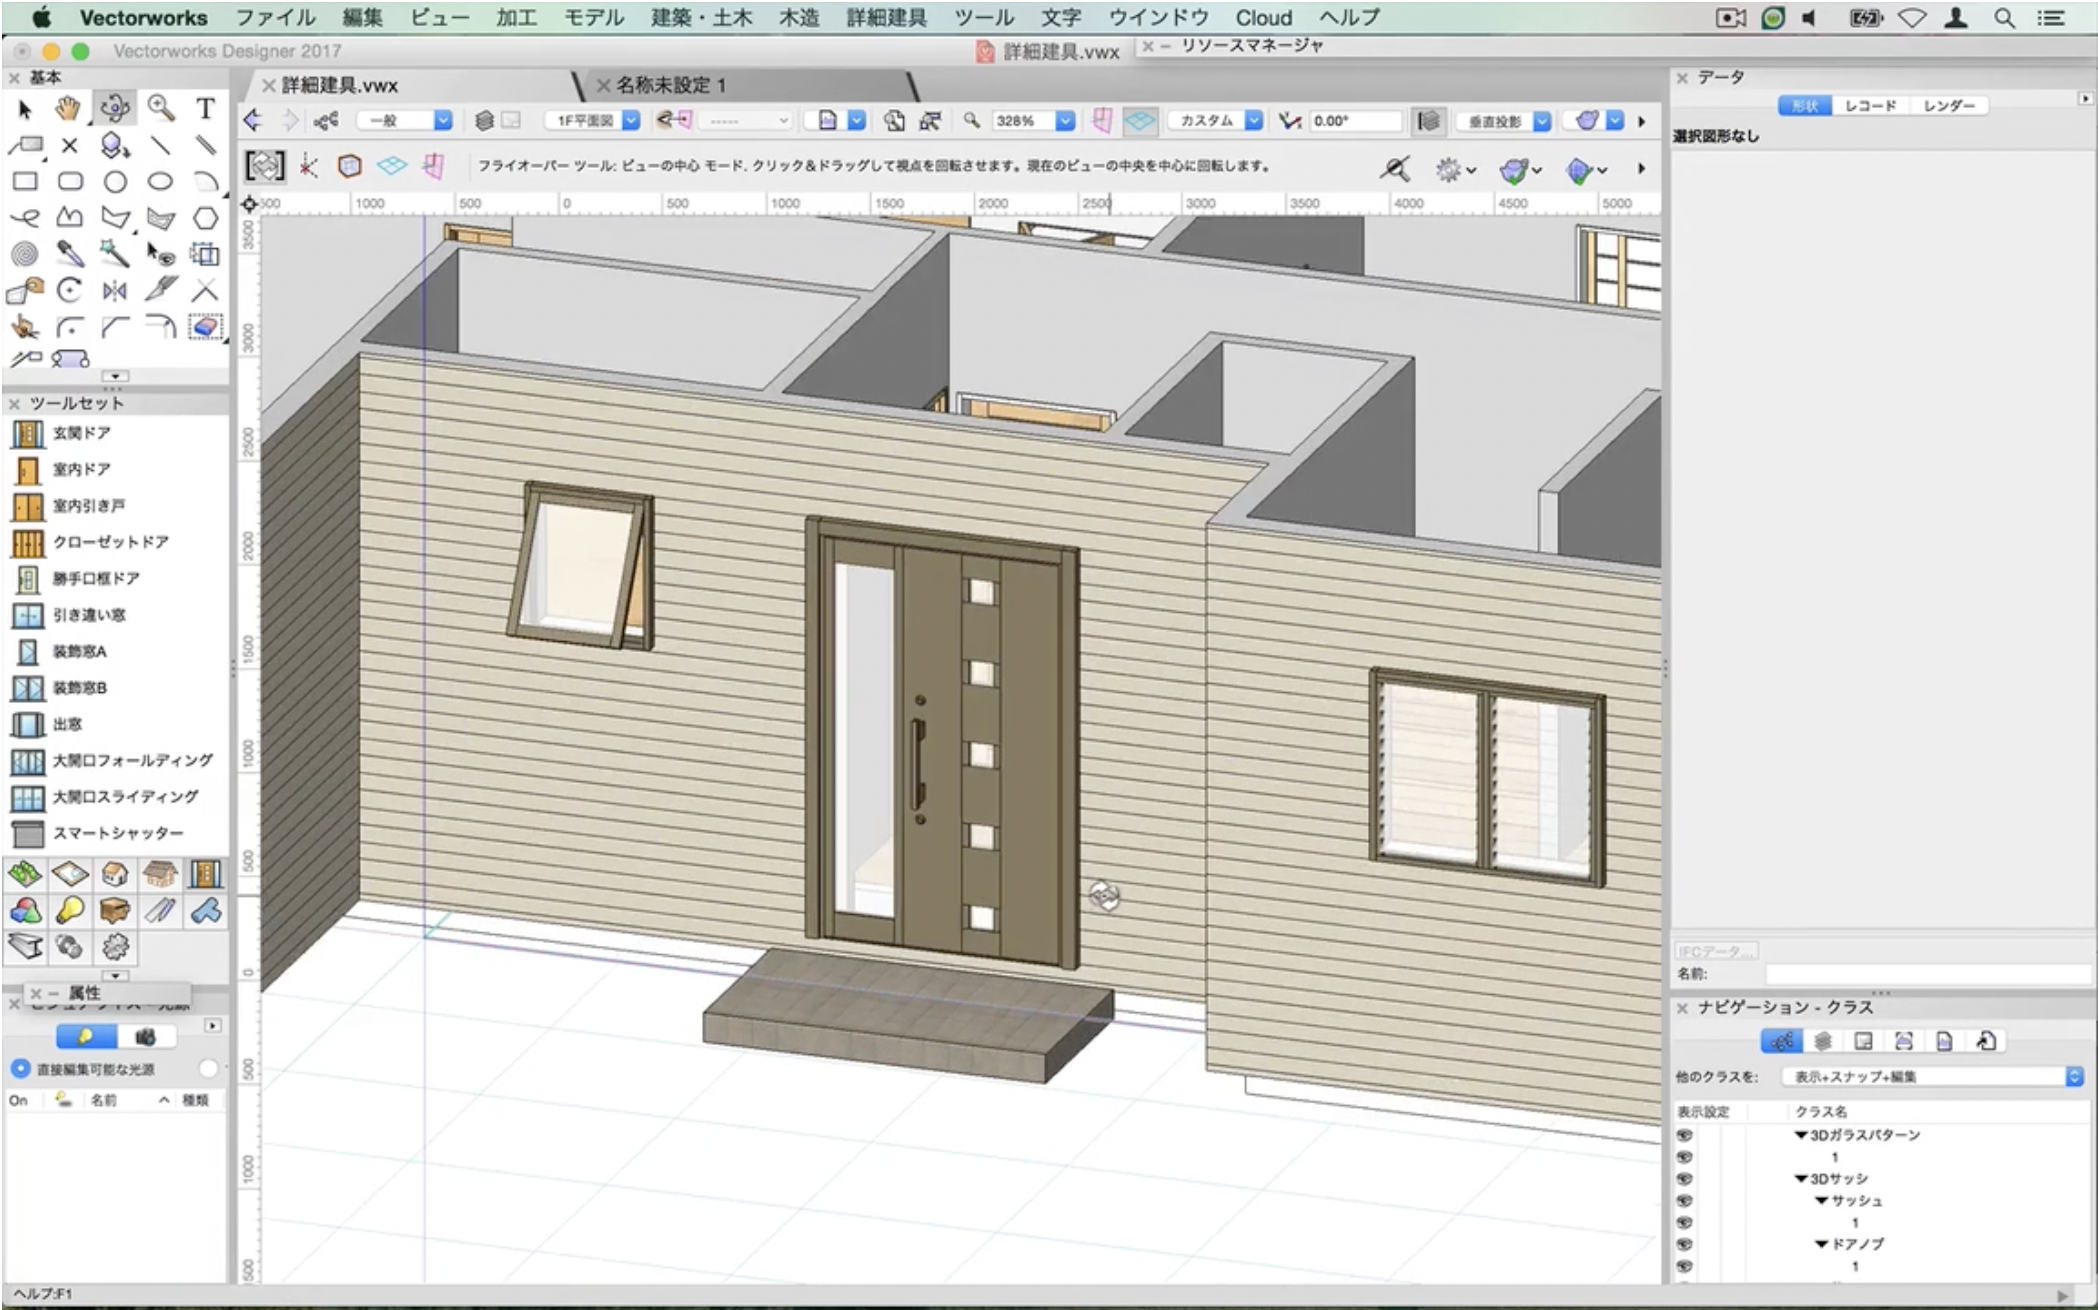The height and width of the screenshot is (1310, 2098).
Task: Open the 1F平面図 layer dropdown
Action: click(593, 121)
